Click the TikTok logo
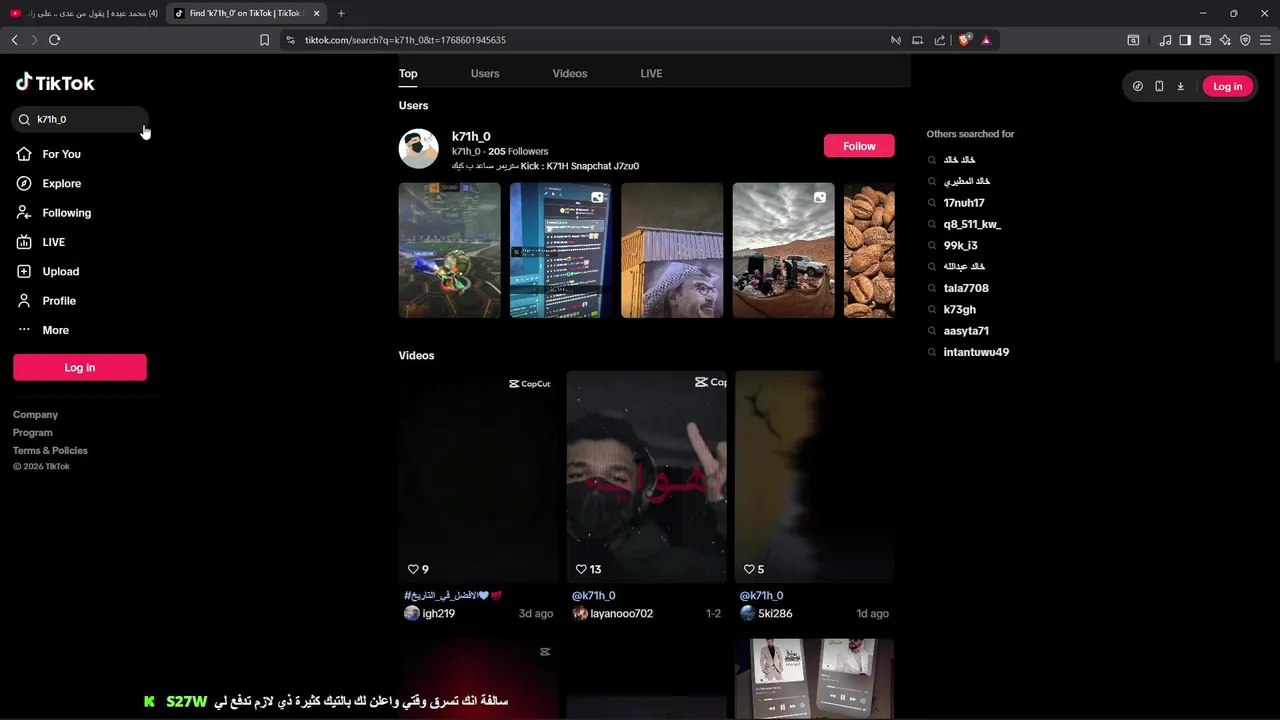 pos(55,83)
